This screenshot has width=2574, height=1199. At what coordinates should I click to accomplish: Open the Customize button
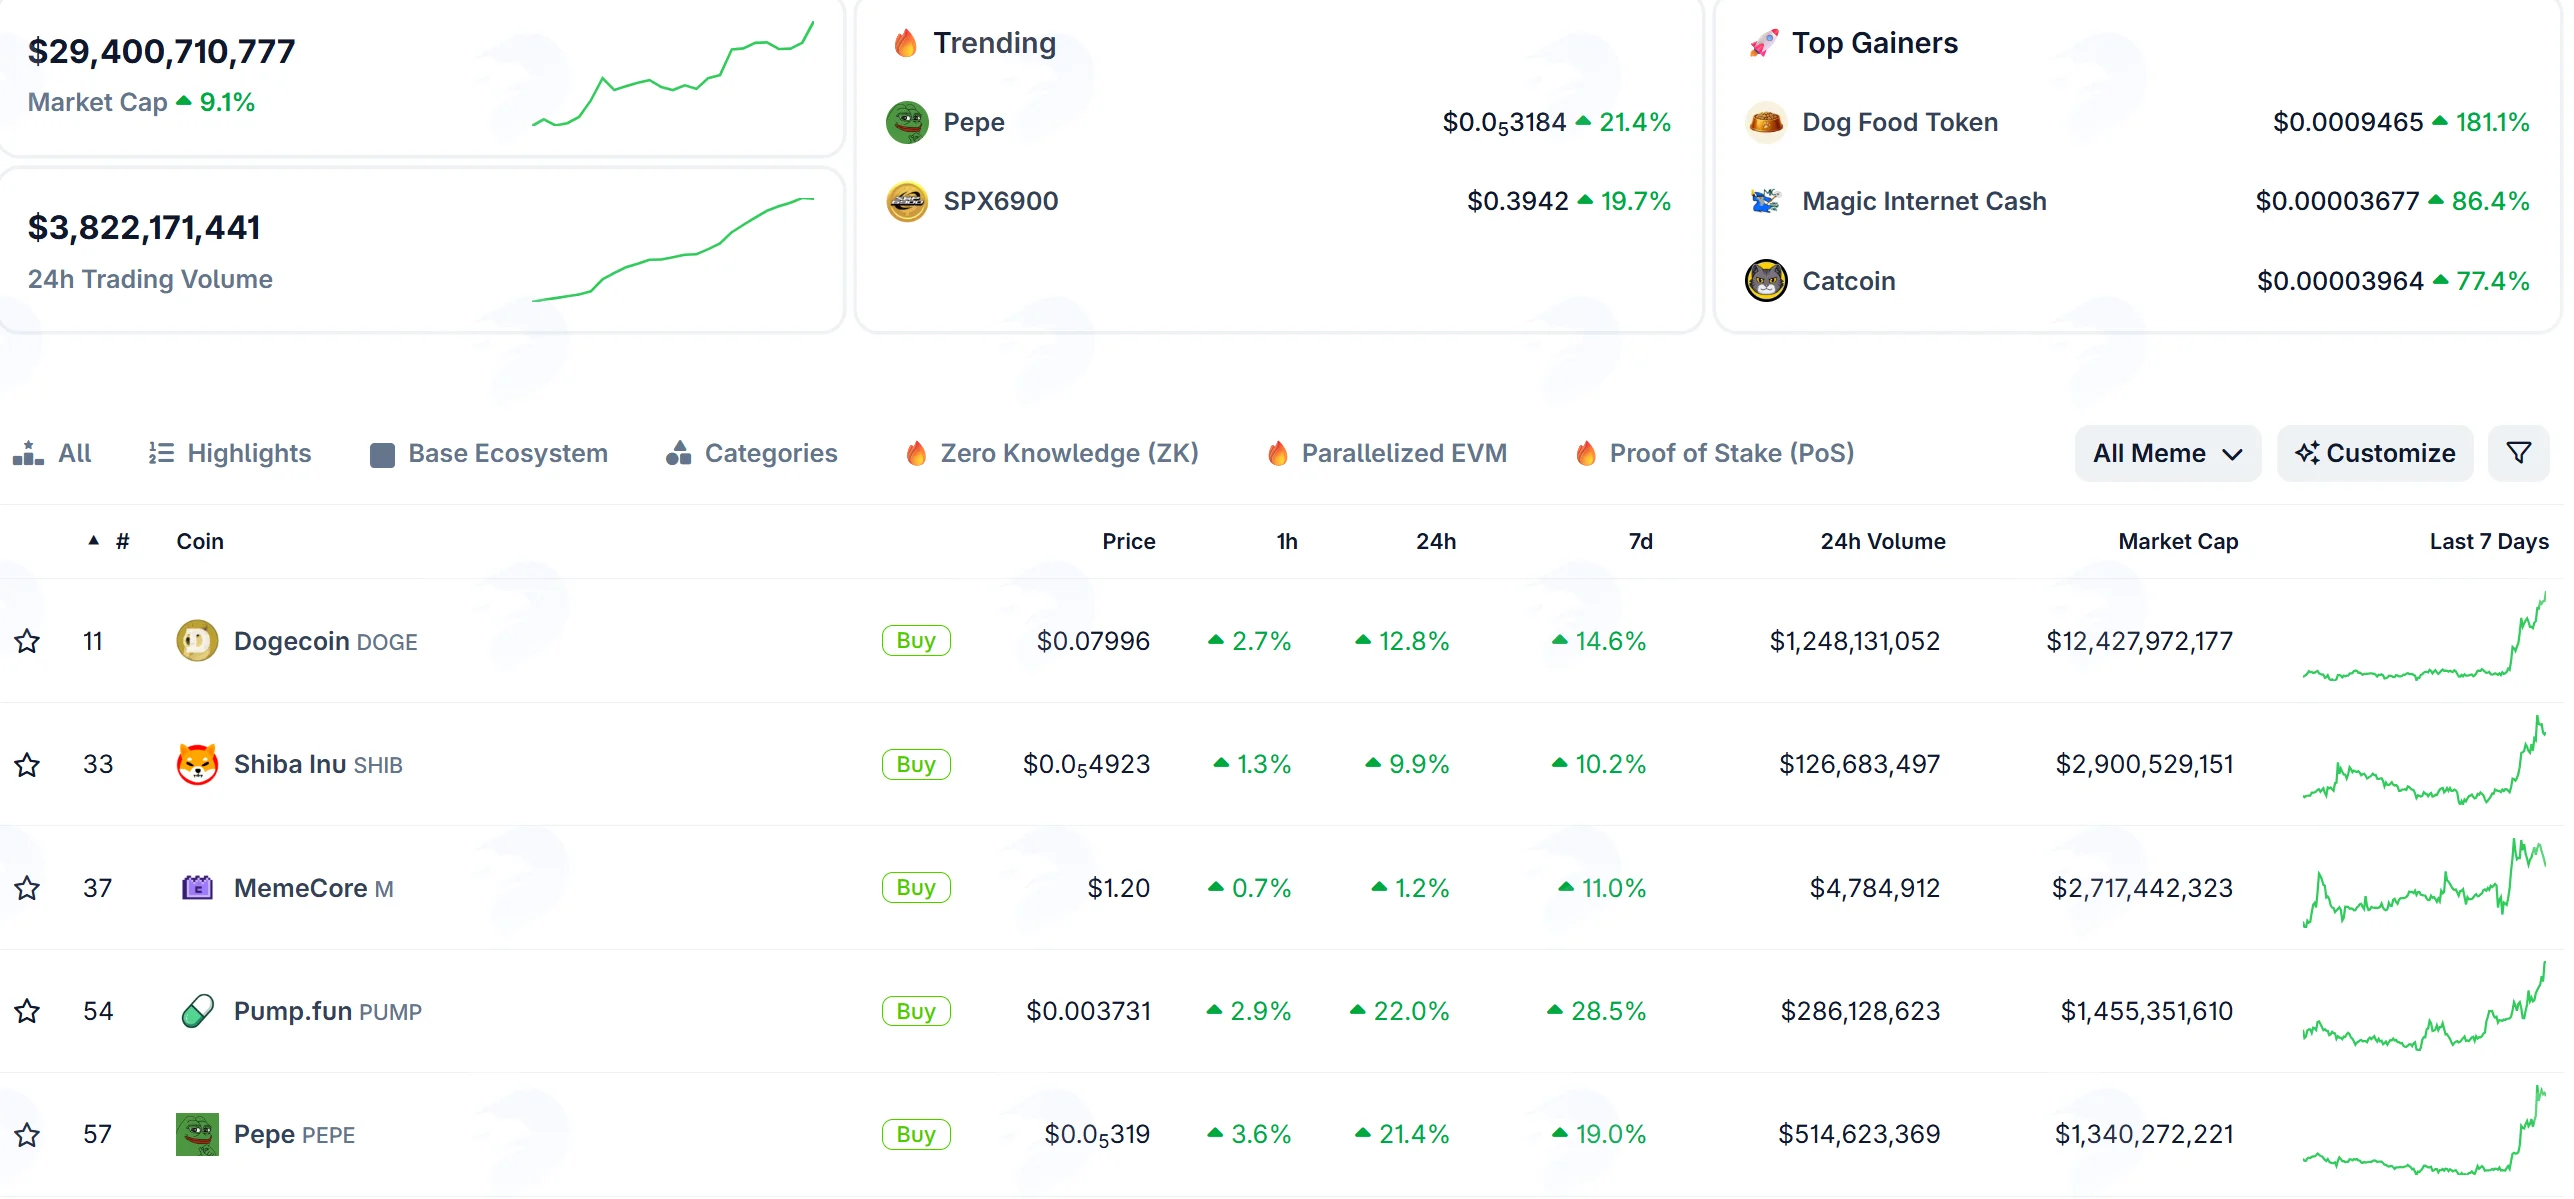click(x=2375, y=454)
